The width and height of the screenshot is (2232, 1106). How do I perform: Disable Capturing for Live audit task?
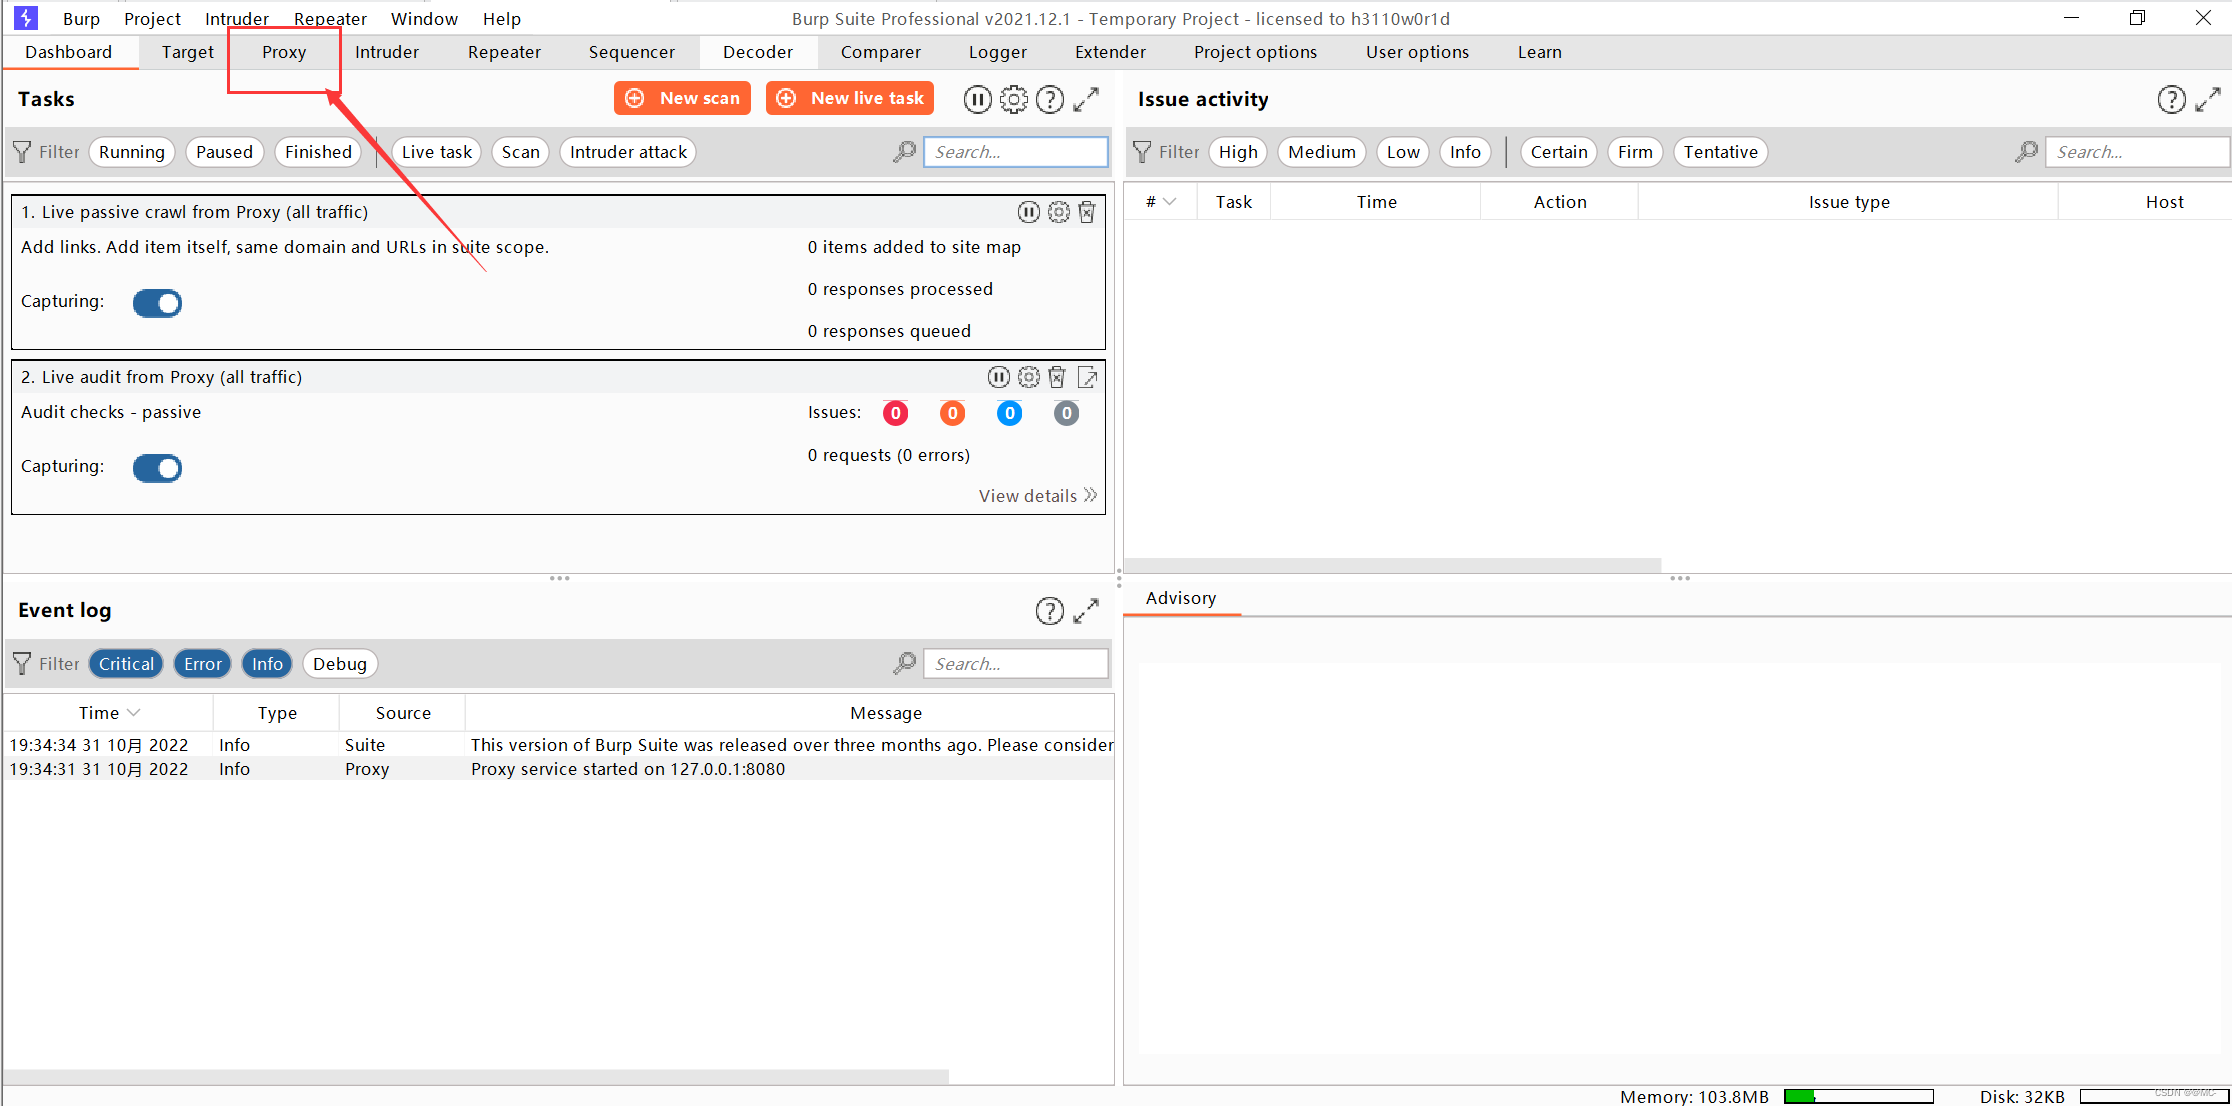click(157, 468)
